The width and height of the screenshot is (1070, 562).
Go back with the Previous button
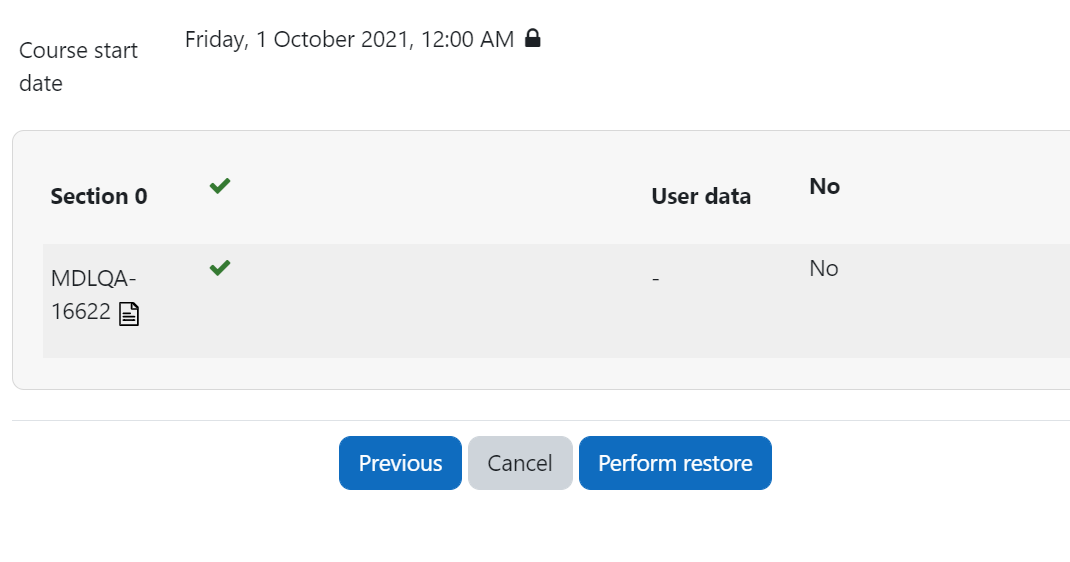[401, 463]
